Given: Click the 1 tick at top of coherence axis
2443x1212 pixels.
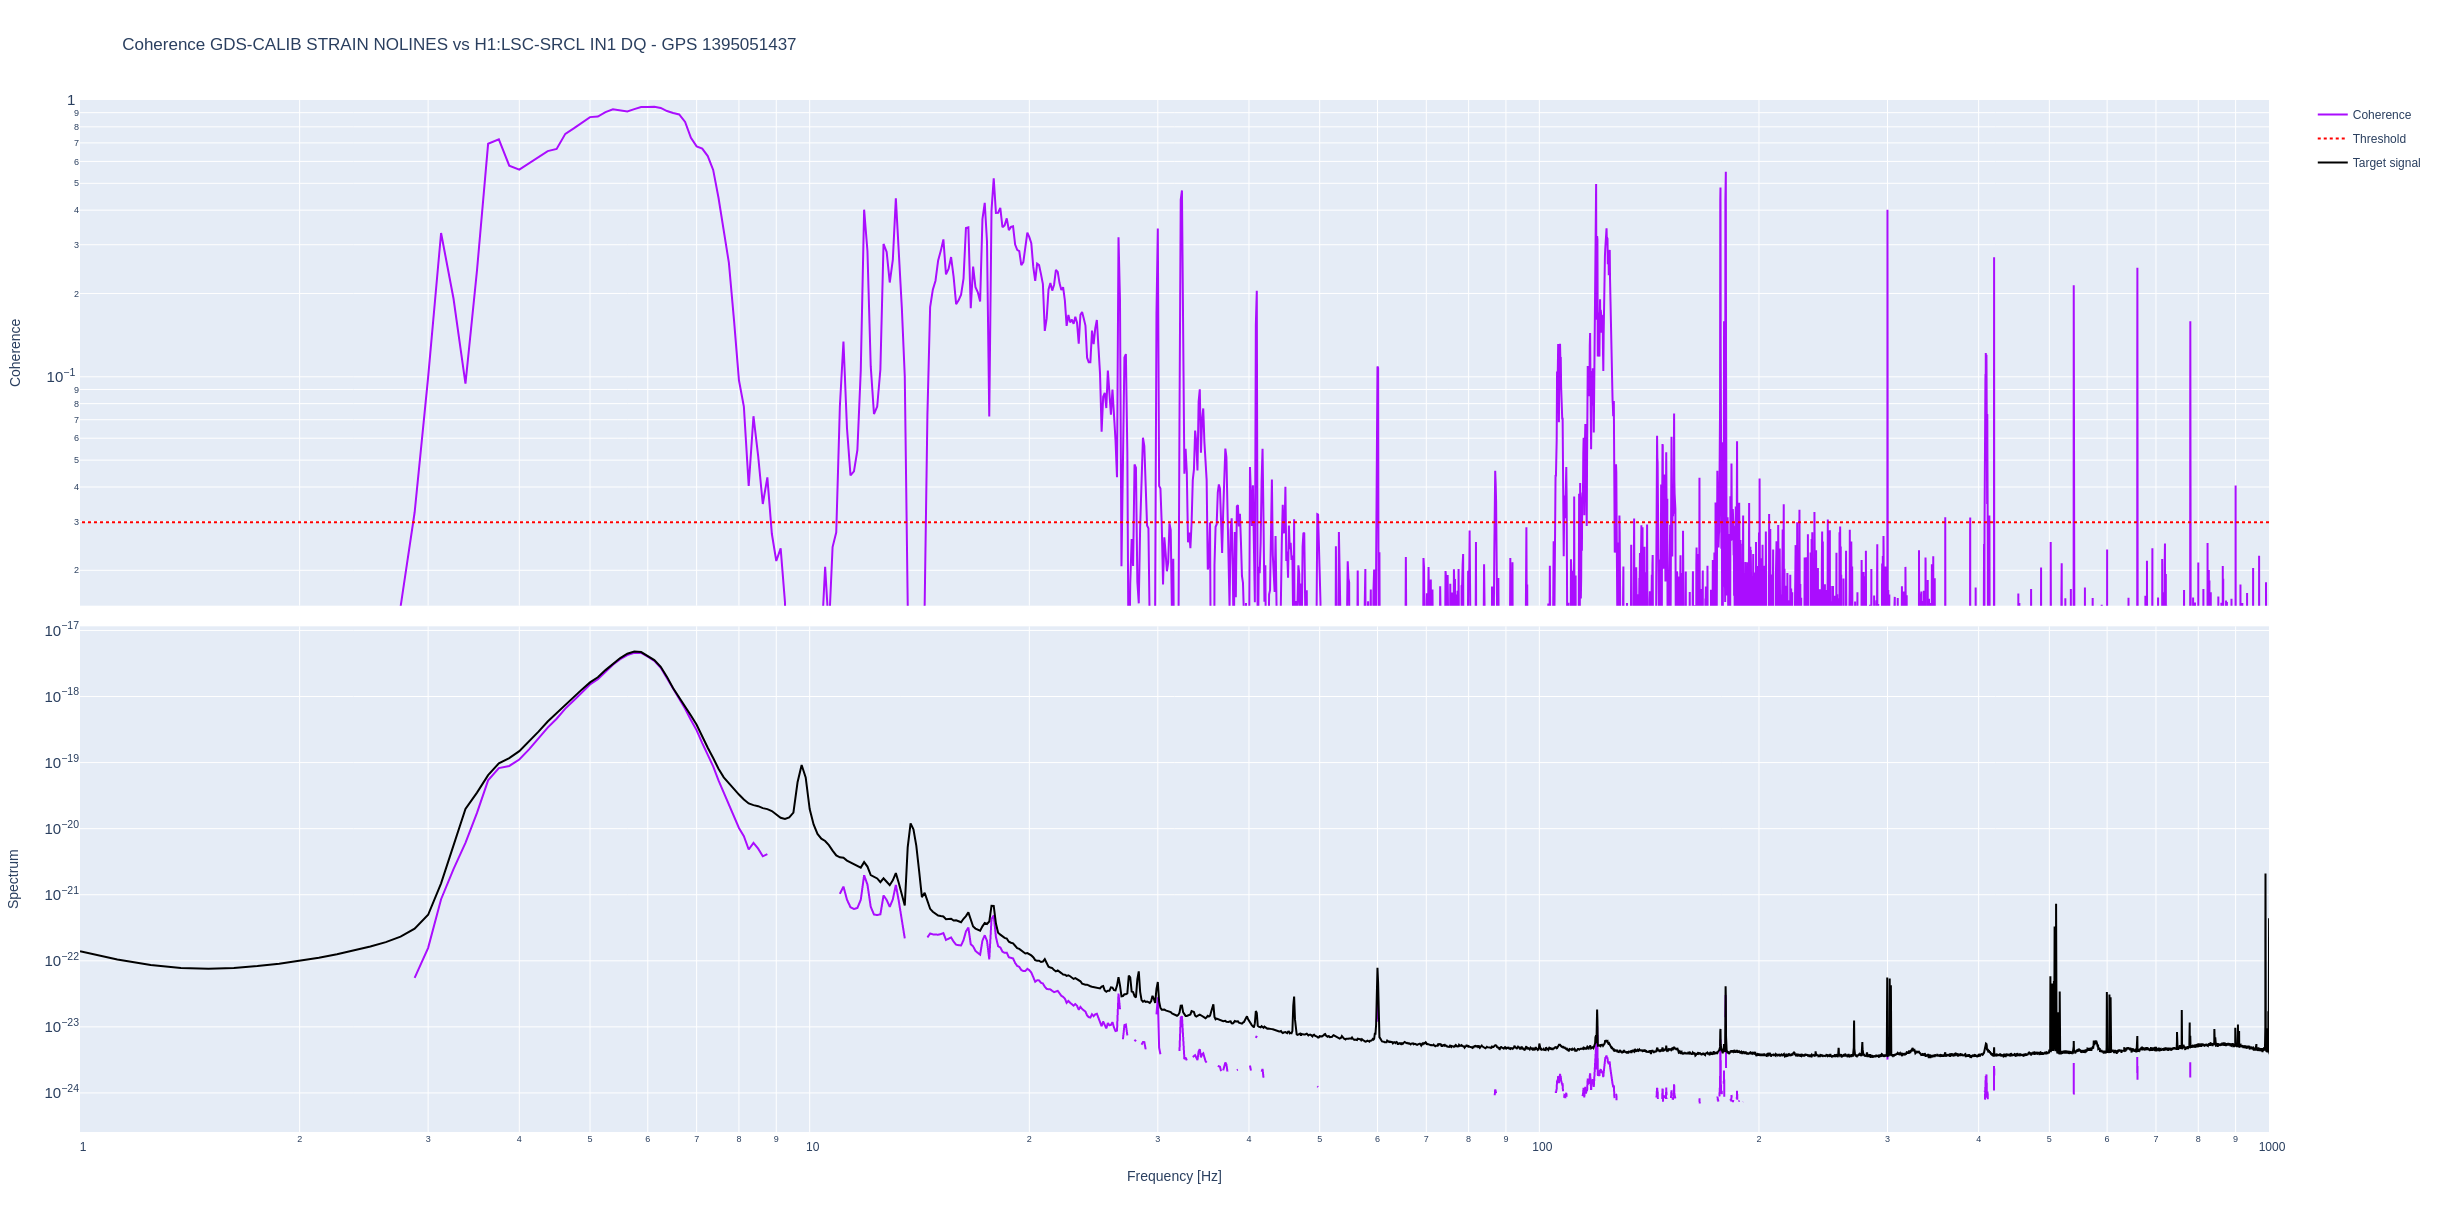Looking at the screenshot, I should coord(71,100).
